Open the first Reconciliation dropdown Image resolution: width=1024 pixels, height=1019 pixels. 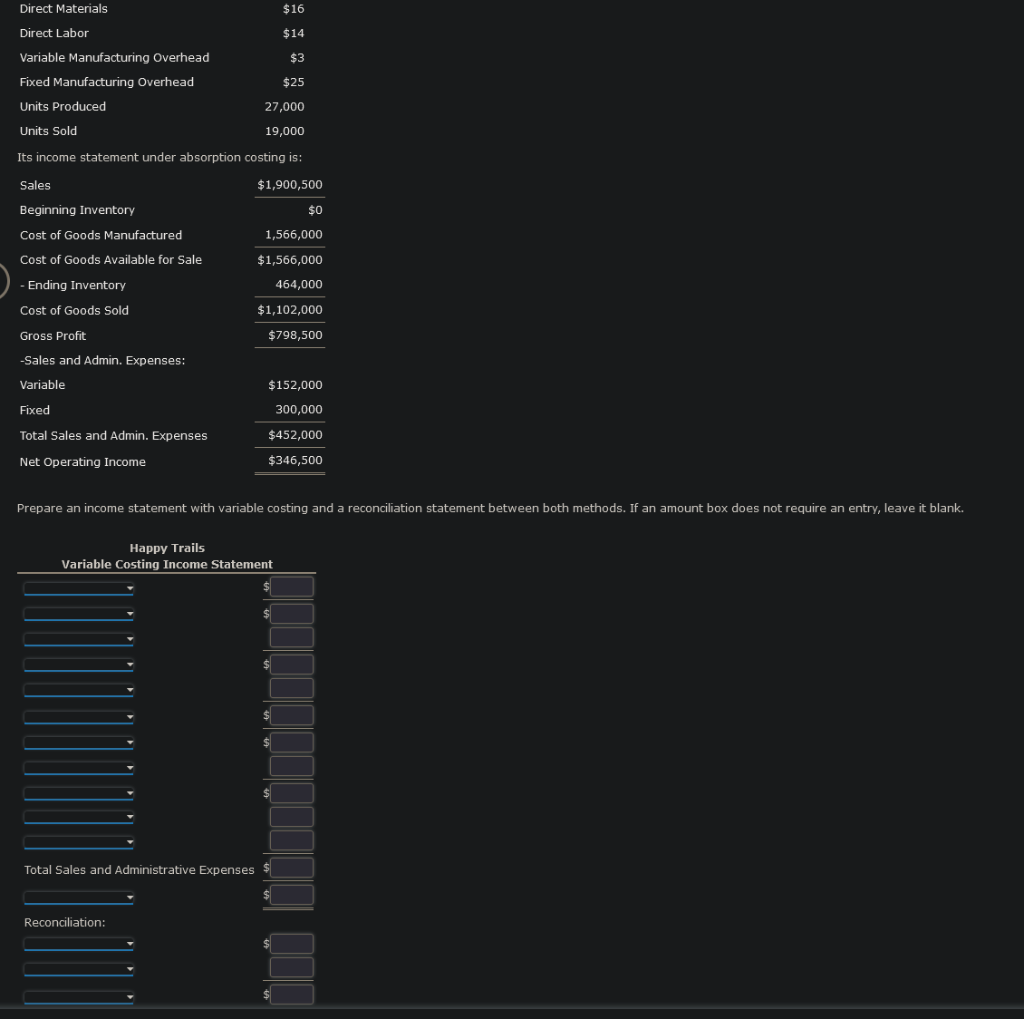(78, 943)
